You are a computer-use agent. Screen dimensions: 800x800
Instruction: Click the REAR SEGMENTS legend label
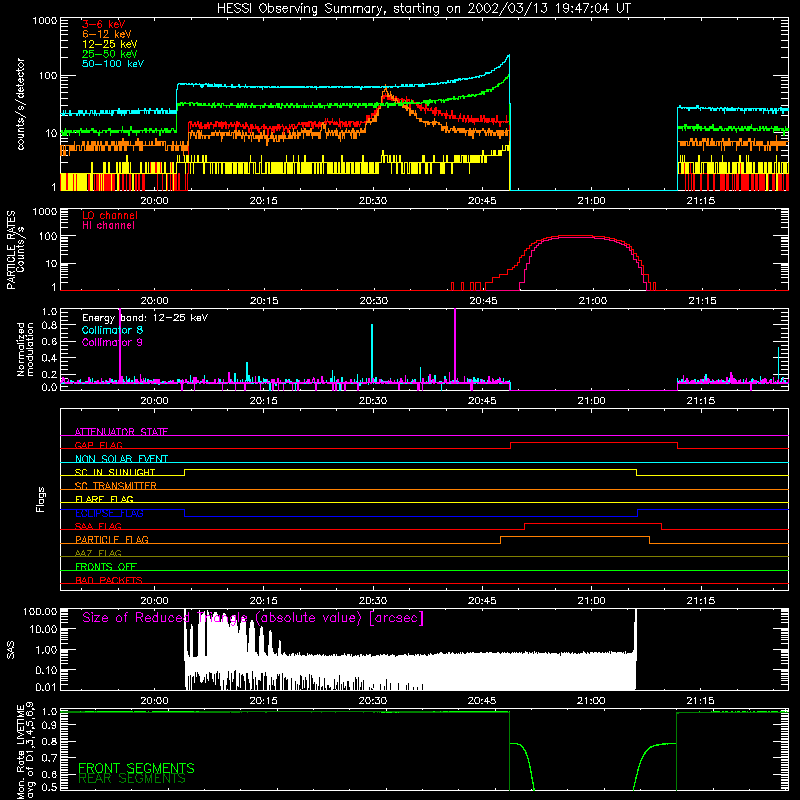(x=132, y=779)
